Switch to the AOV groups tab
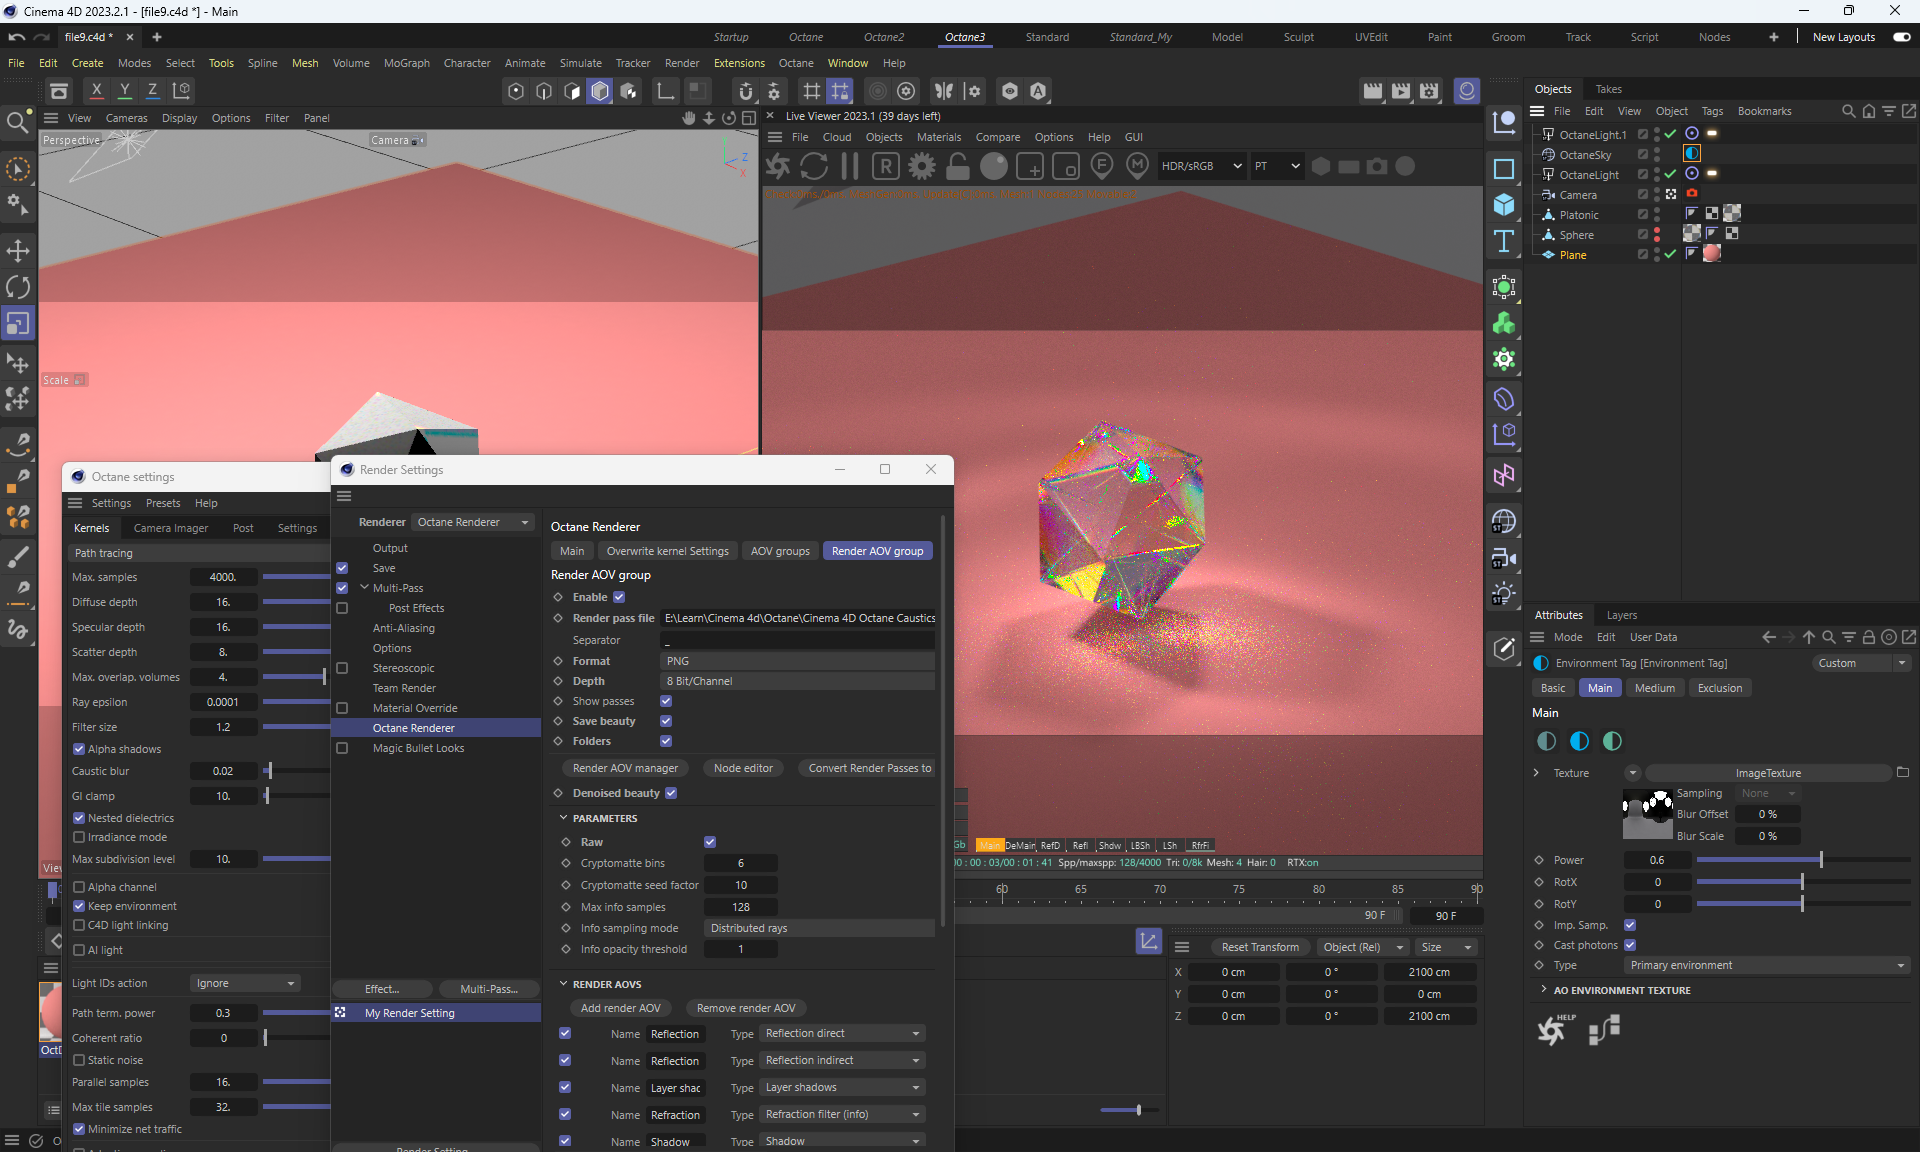The height and width of the screenshot is (1152, 1920). pyautogui.click(x=780, y=551)
